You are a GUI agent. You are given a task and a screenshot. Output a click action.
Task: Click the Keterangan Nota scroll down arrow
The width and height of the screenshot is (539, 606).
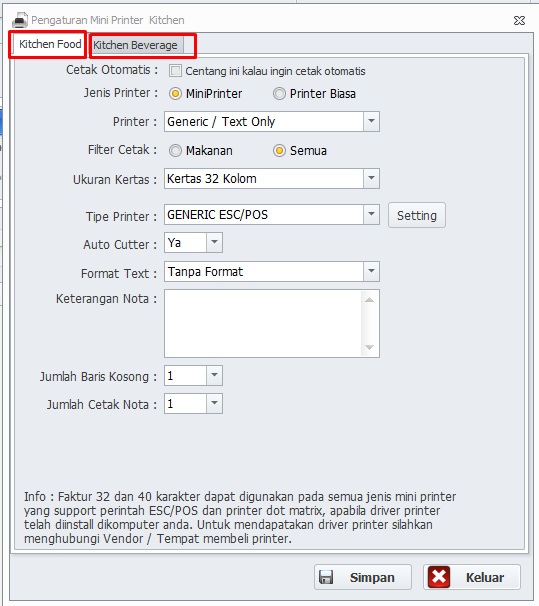click(x=369, y=347)
